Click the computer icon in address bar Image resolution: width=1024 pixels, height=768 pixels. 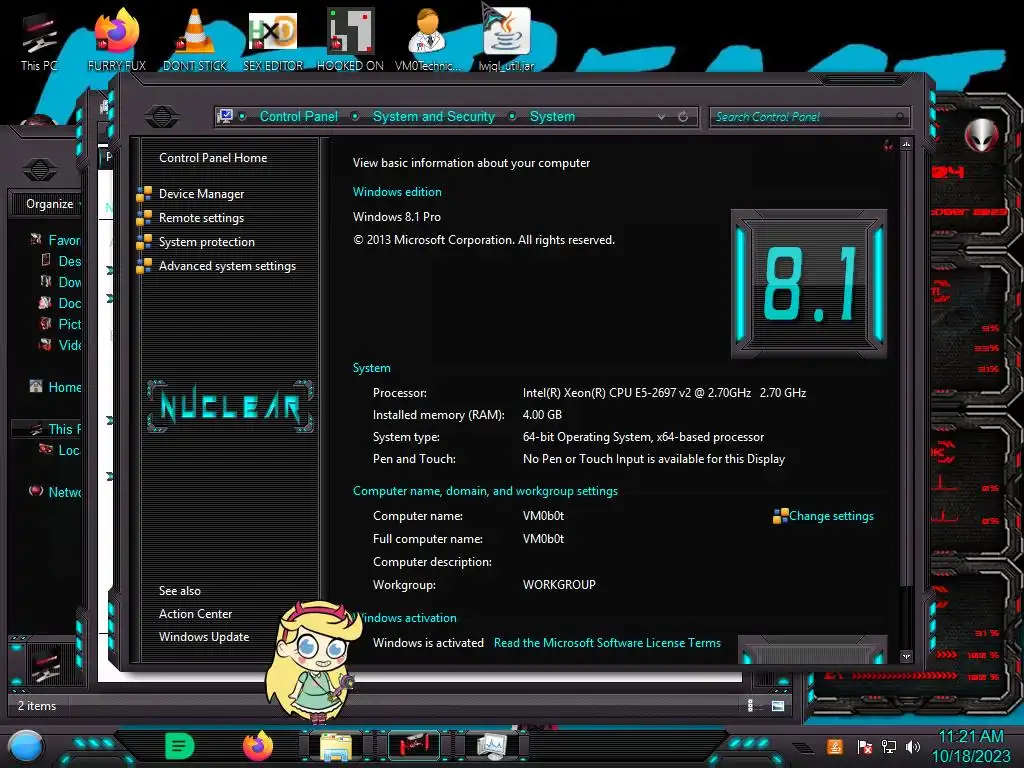225,117
